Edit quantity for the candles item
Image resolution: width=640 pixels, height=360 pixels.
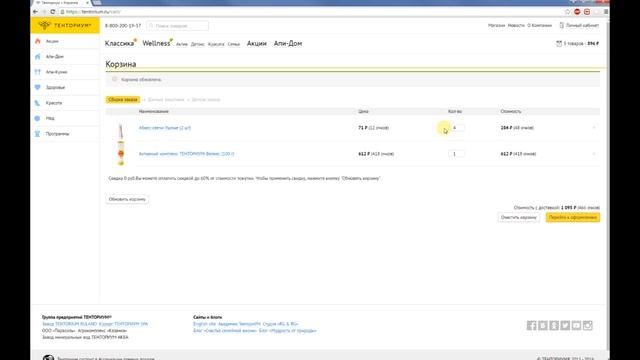[456, 128]
